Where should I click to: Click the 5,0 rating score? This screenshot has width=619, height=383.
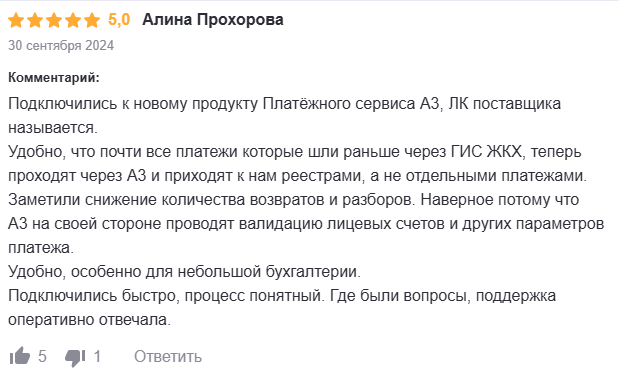tap(119, 19)
